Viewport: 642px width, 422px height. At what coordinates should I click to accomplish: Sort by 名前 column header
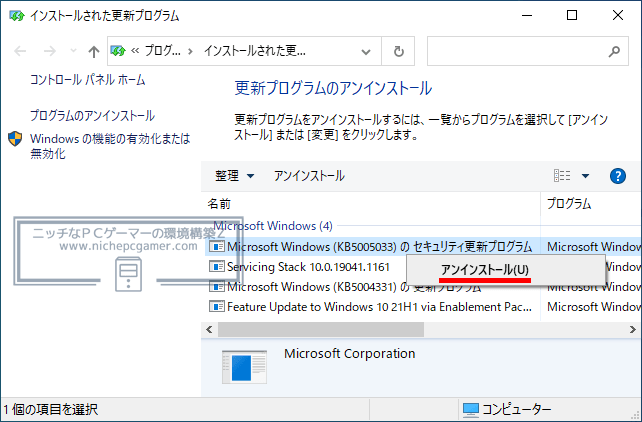(371, 203)
